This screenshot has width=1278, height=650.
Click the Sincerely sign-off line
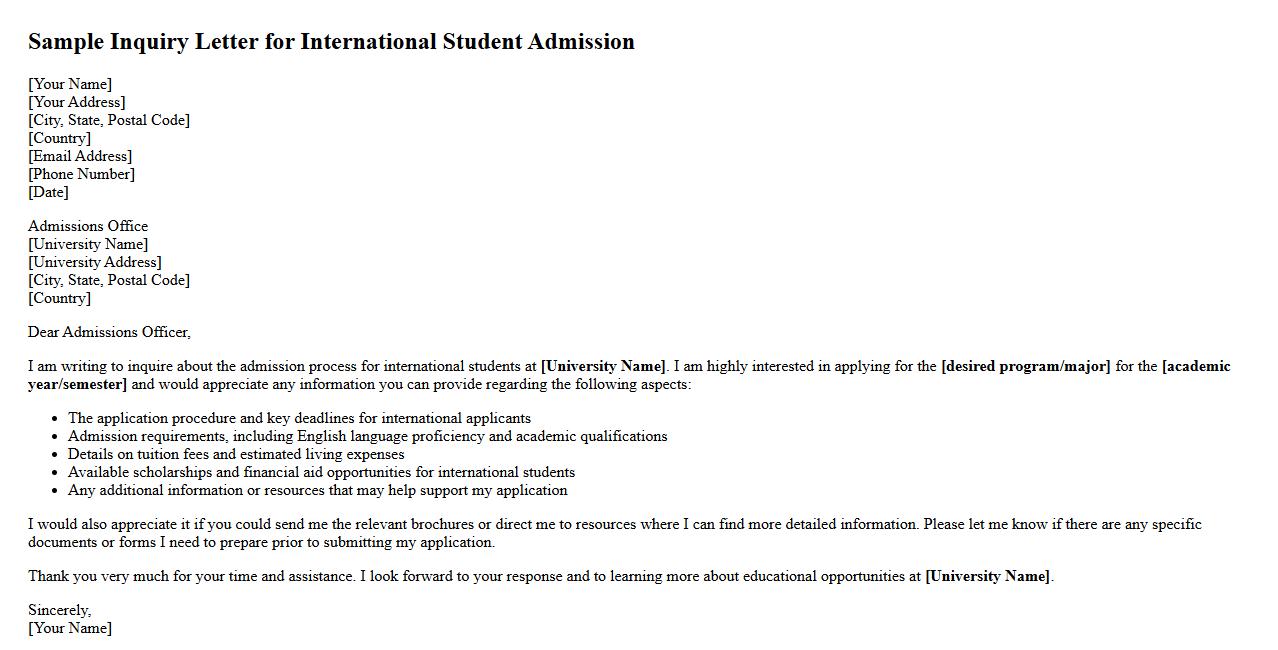59,610
